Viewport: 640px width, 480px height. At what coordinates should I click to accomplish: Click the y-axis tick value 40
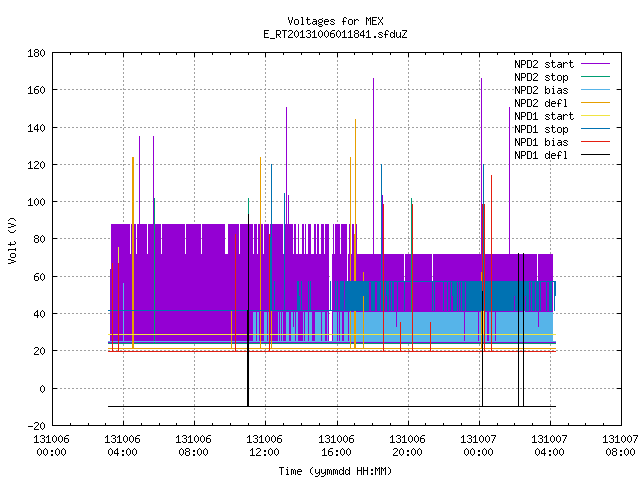coord(39,314)
